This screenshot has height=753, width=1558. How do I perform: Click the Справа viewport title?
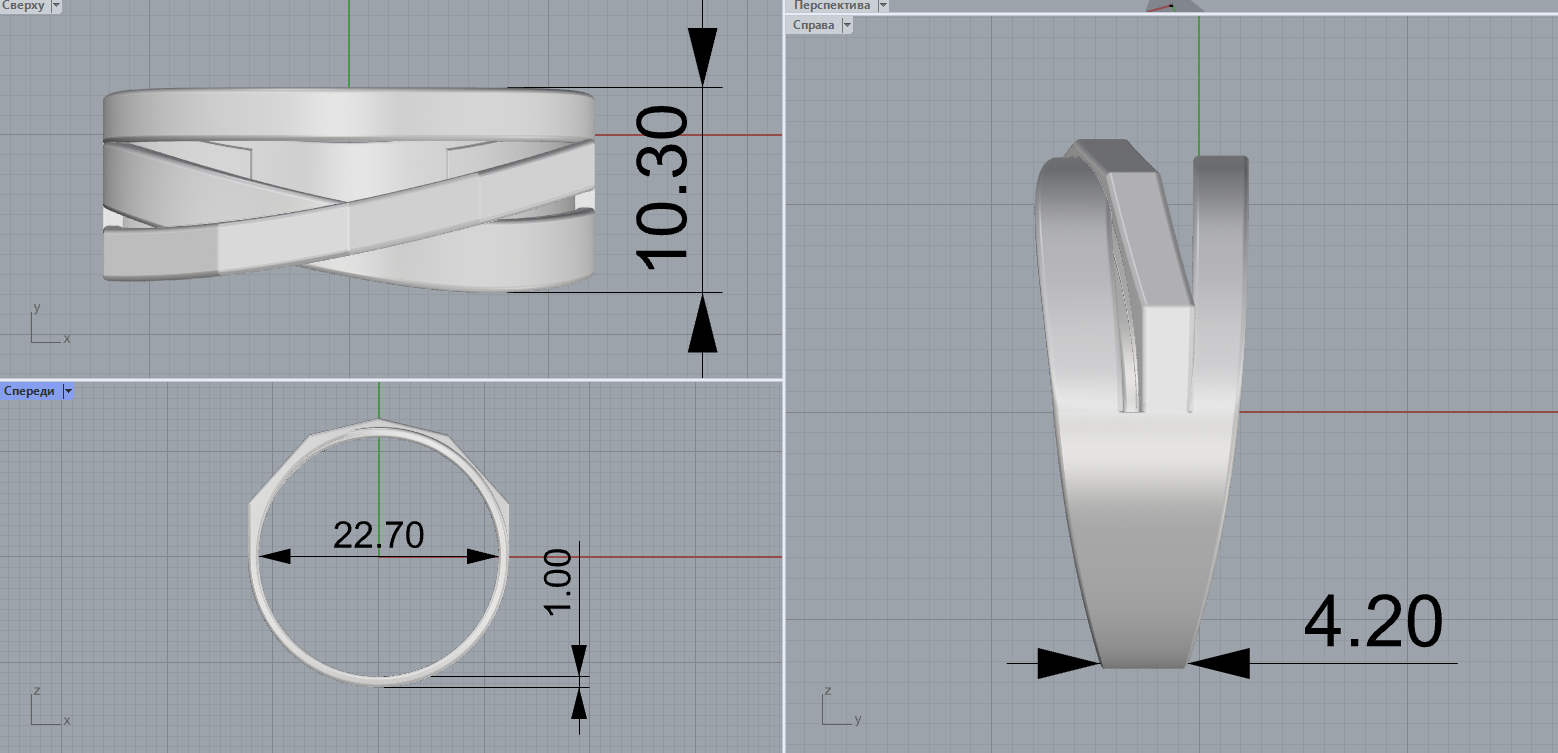[x=813, y=25]
